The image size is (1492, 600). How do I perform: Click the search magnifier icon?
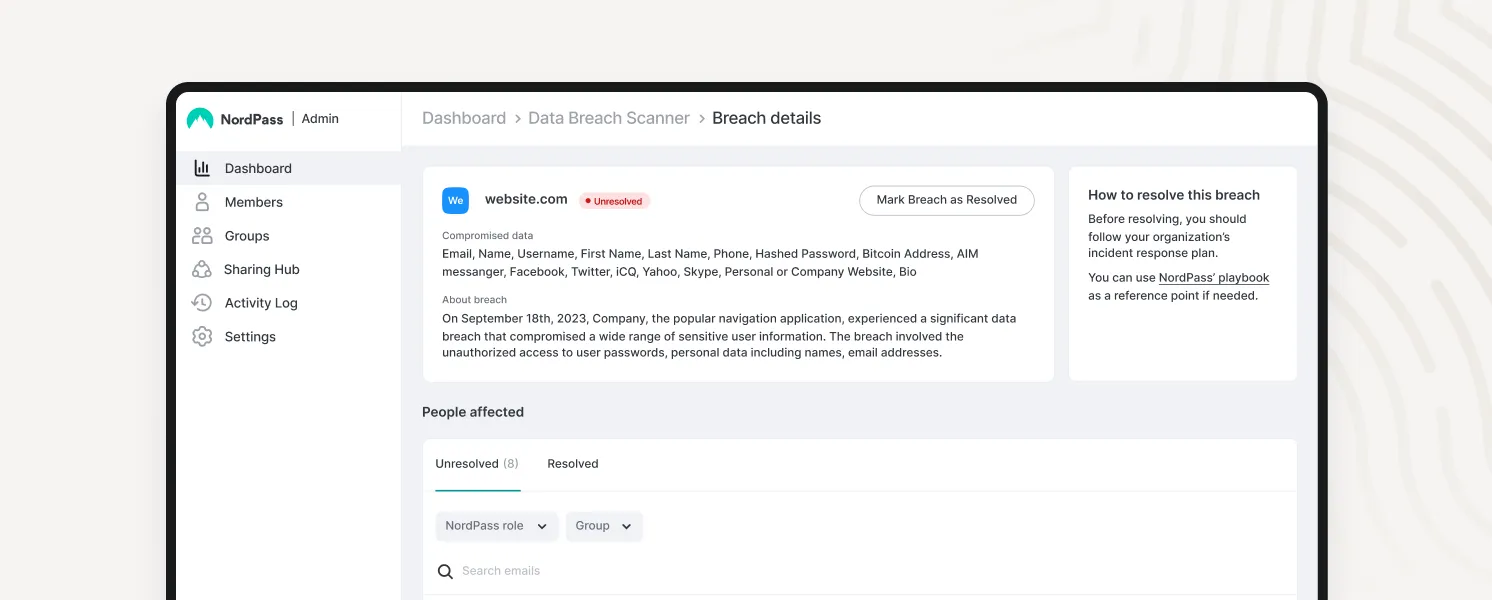[446, 572]
